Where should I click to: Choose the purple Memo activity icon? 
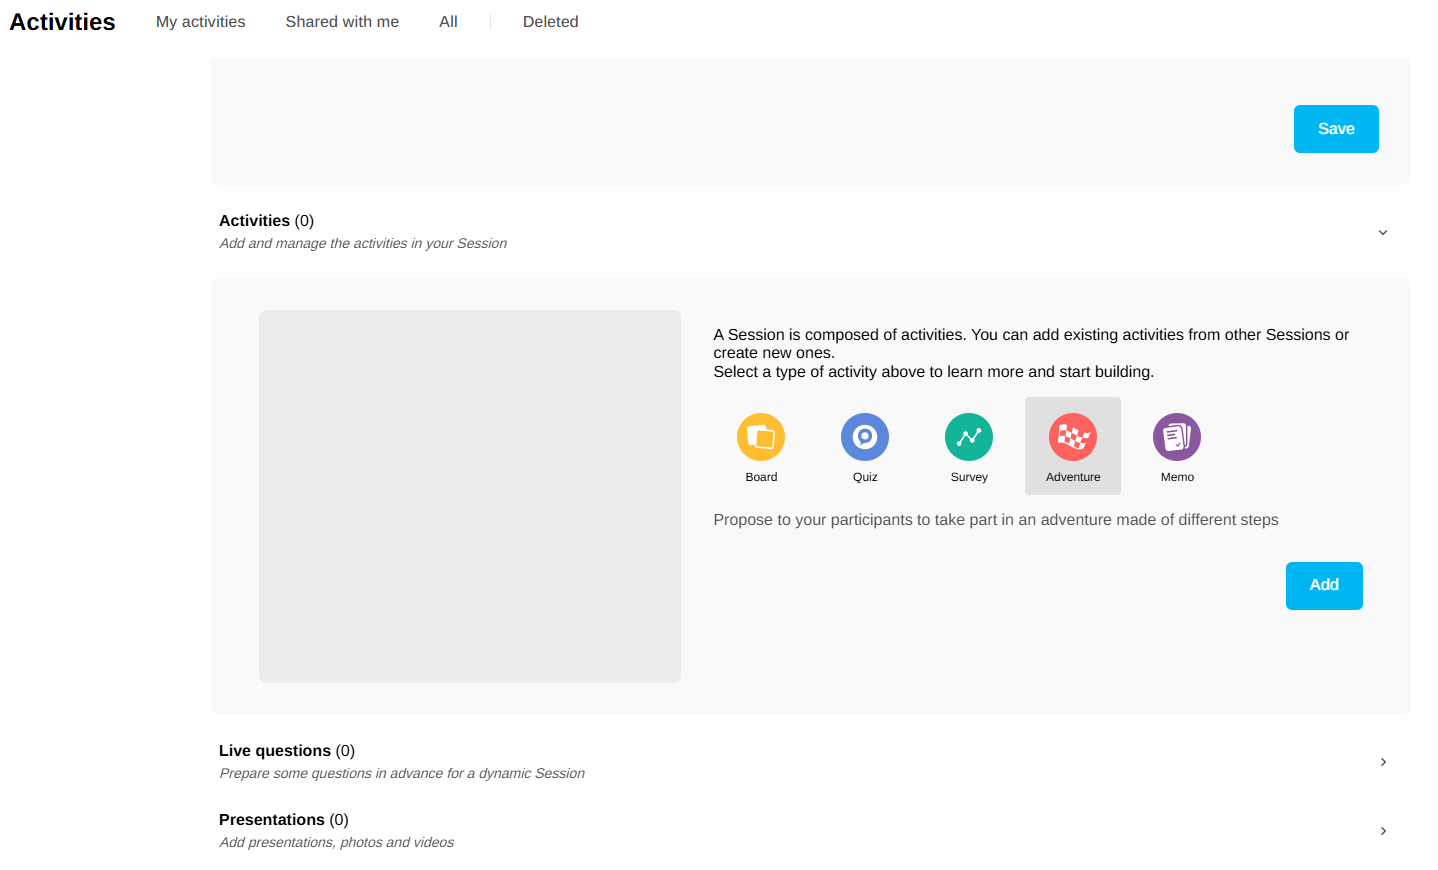1177,437
